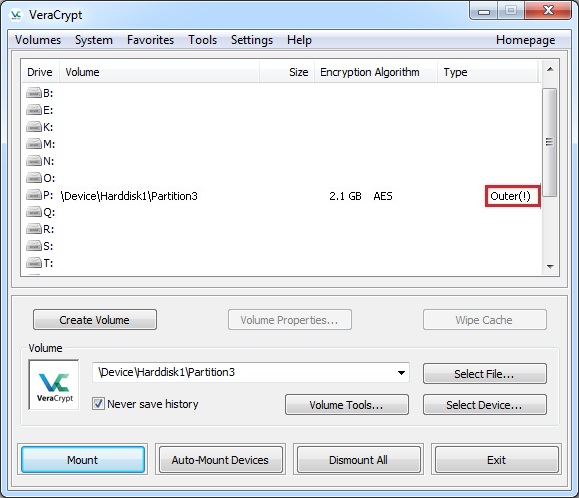Screen dimensions: 579x498
Task: Click the drive list scrollbar thumb
Action: (x=550, y=142)
